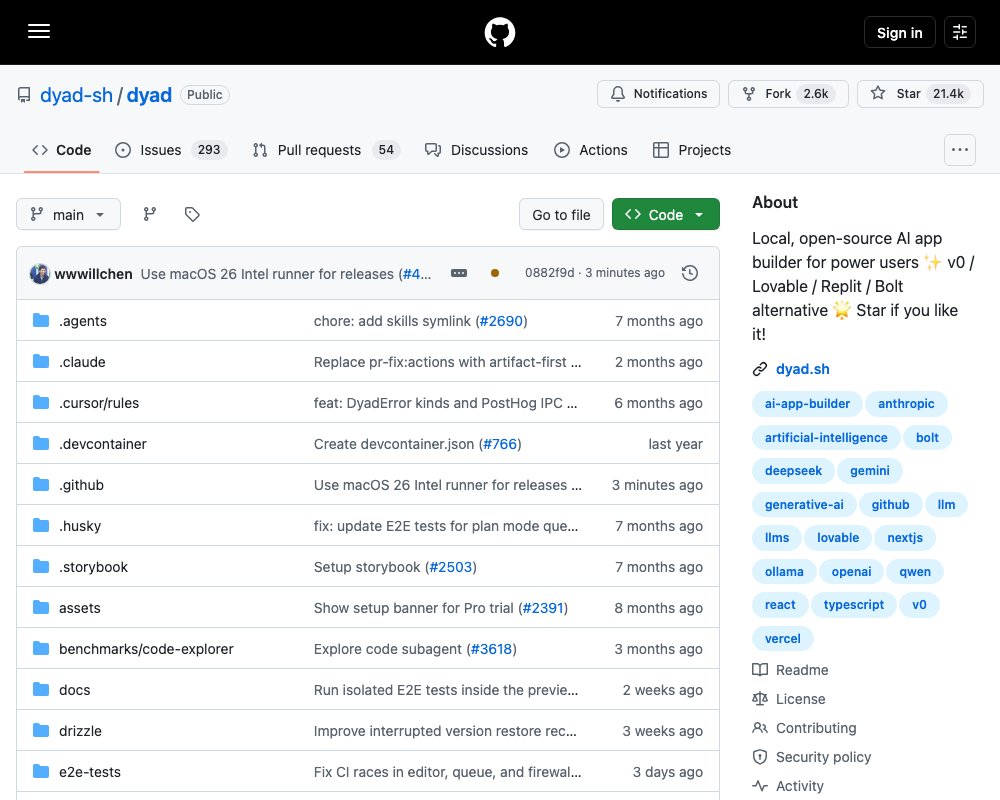The image size is (1000, 800).
Task: Show more repository tabs via ellipsis button
Action: click(x=960, y=150)
